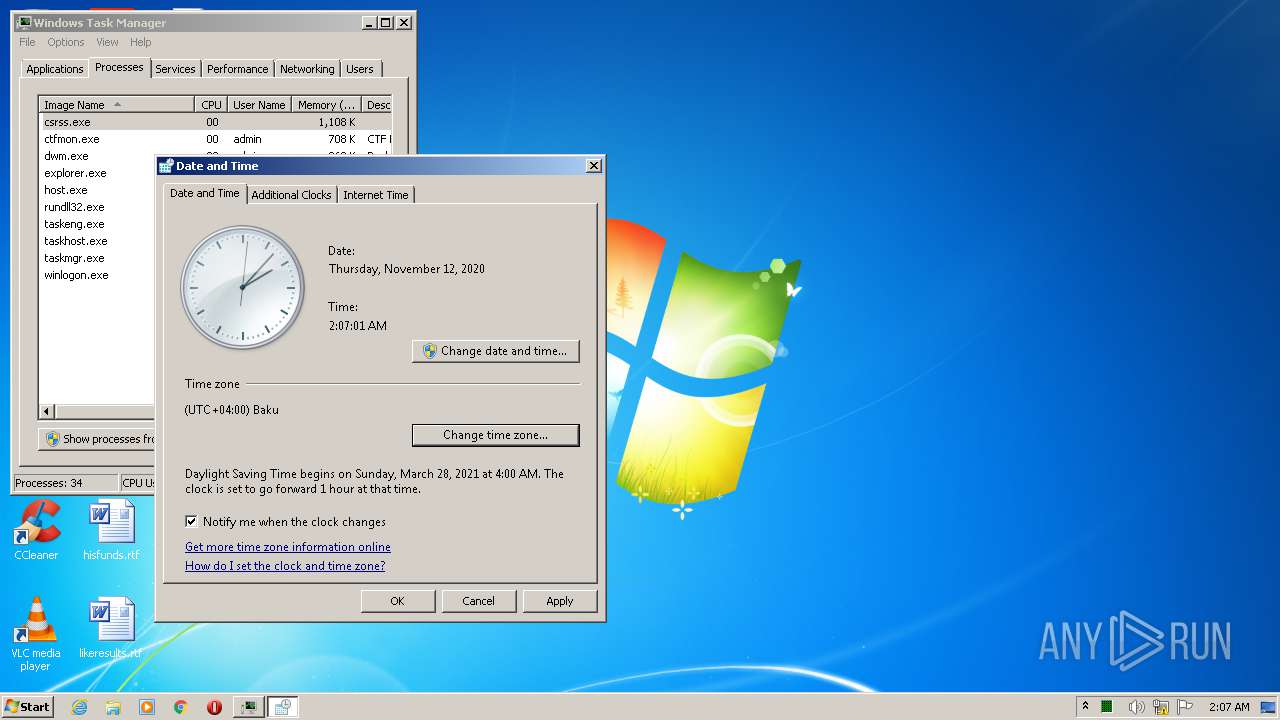The image size is (1280, 720).
Task: Open the CCleaner desktop shortcut
Action: (36, 530)
